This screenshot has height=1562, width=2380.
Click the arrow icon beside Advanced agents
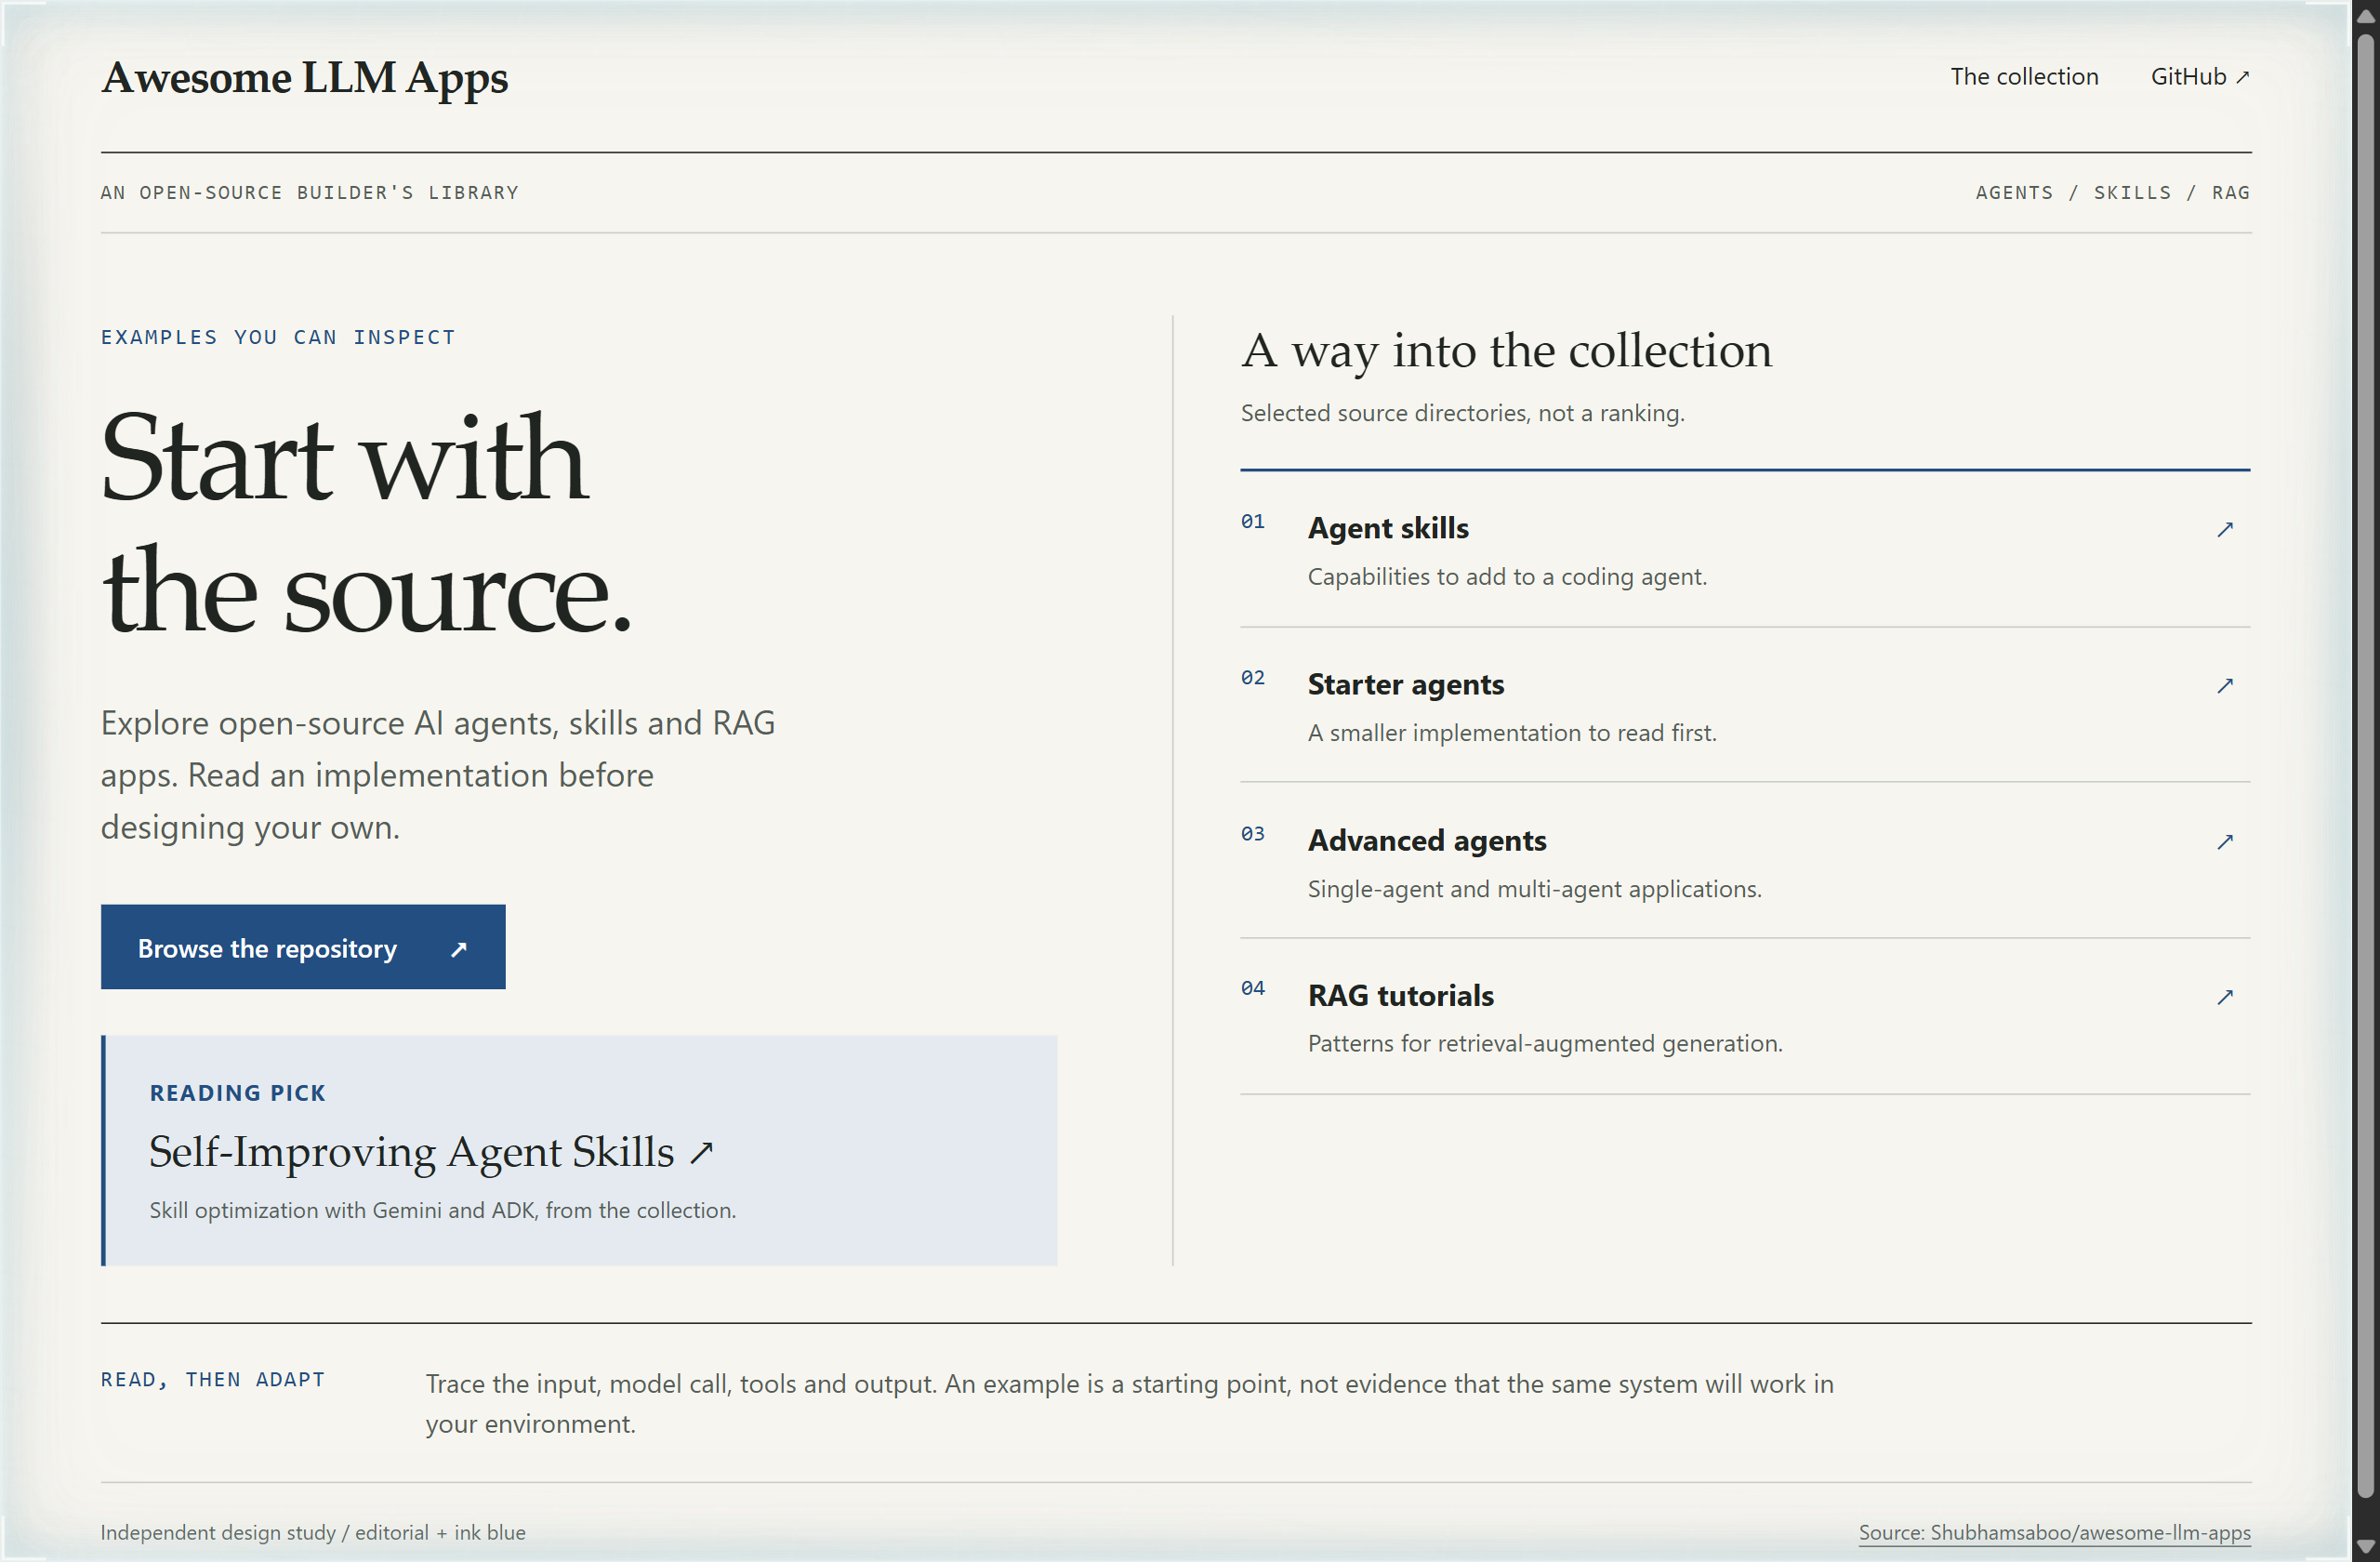[2224, 841]
